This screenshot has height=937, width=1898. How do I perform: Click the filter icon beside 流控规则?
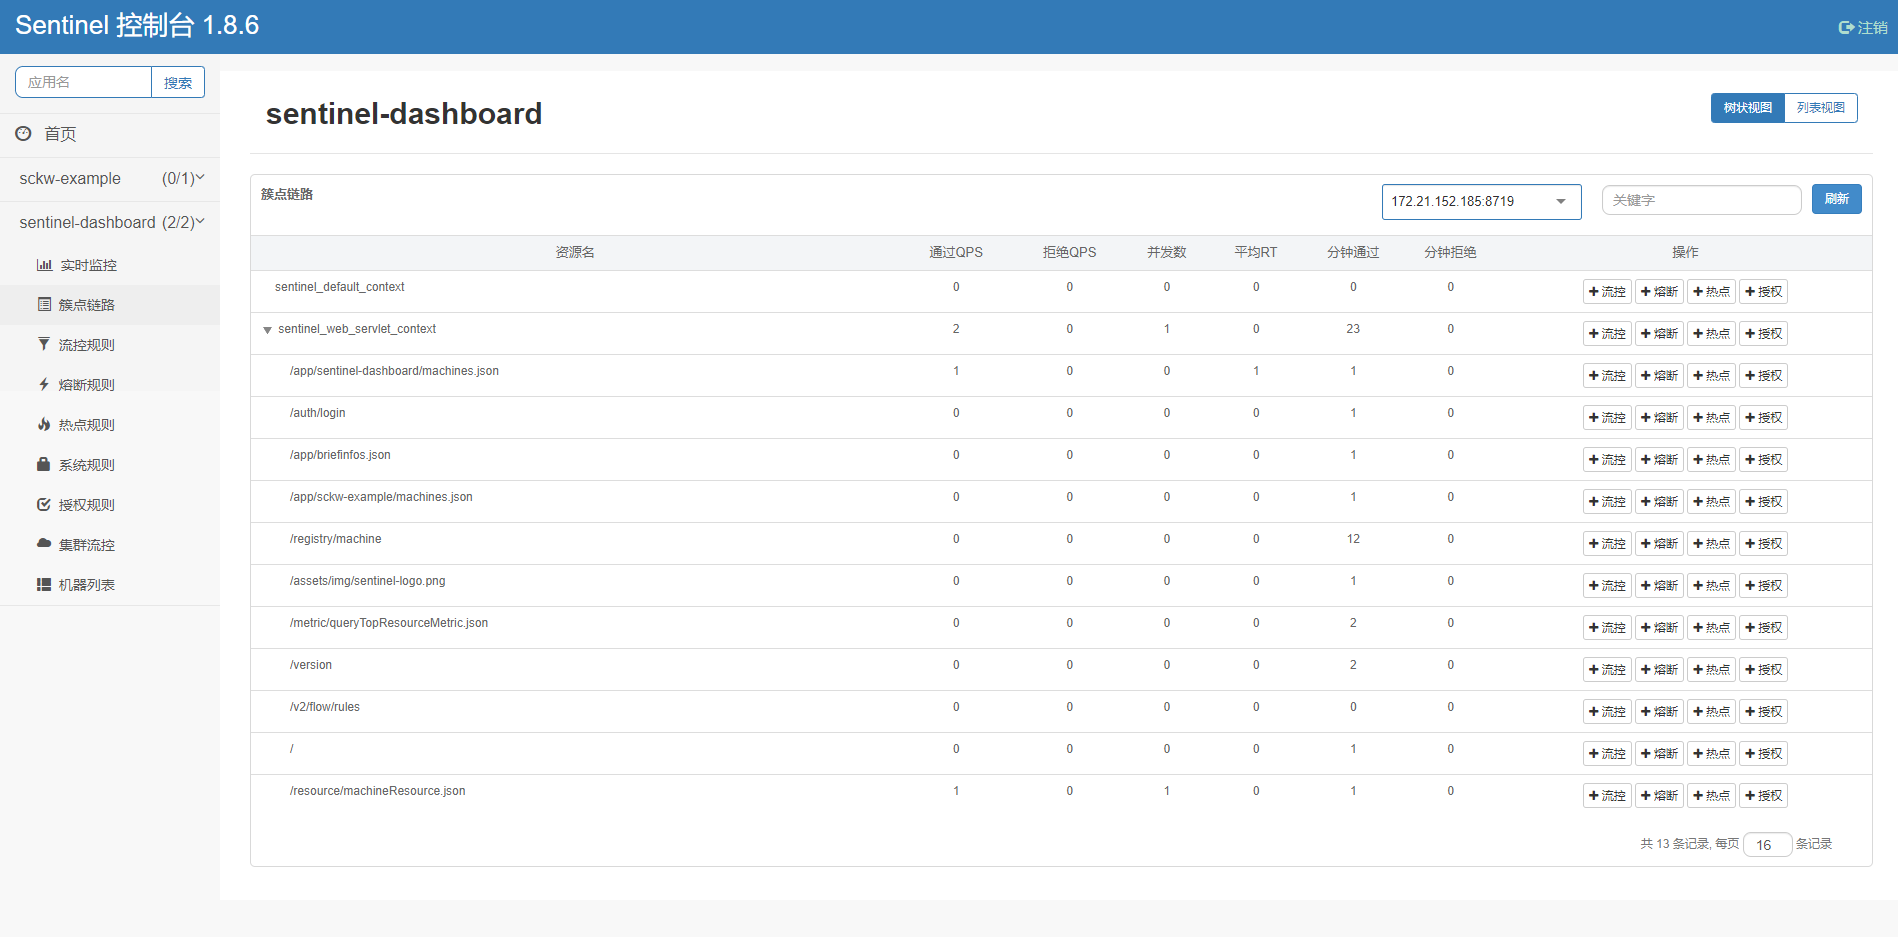coord(44,344)
